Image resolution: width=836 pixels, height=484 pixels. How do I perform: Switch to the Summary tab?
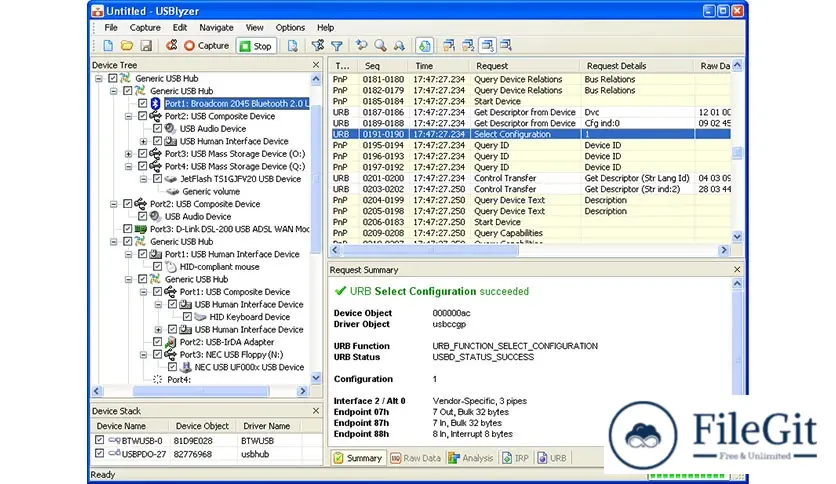coord(358,458)
